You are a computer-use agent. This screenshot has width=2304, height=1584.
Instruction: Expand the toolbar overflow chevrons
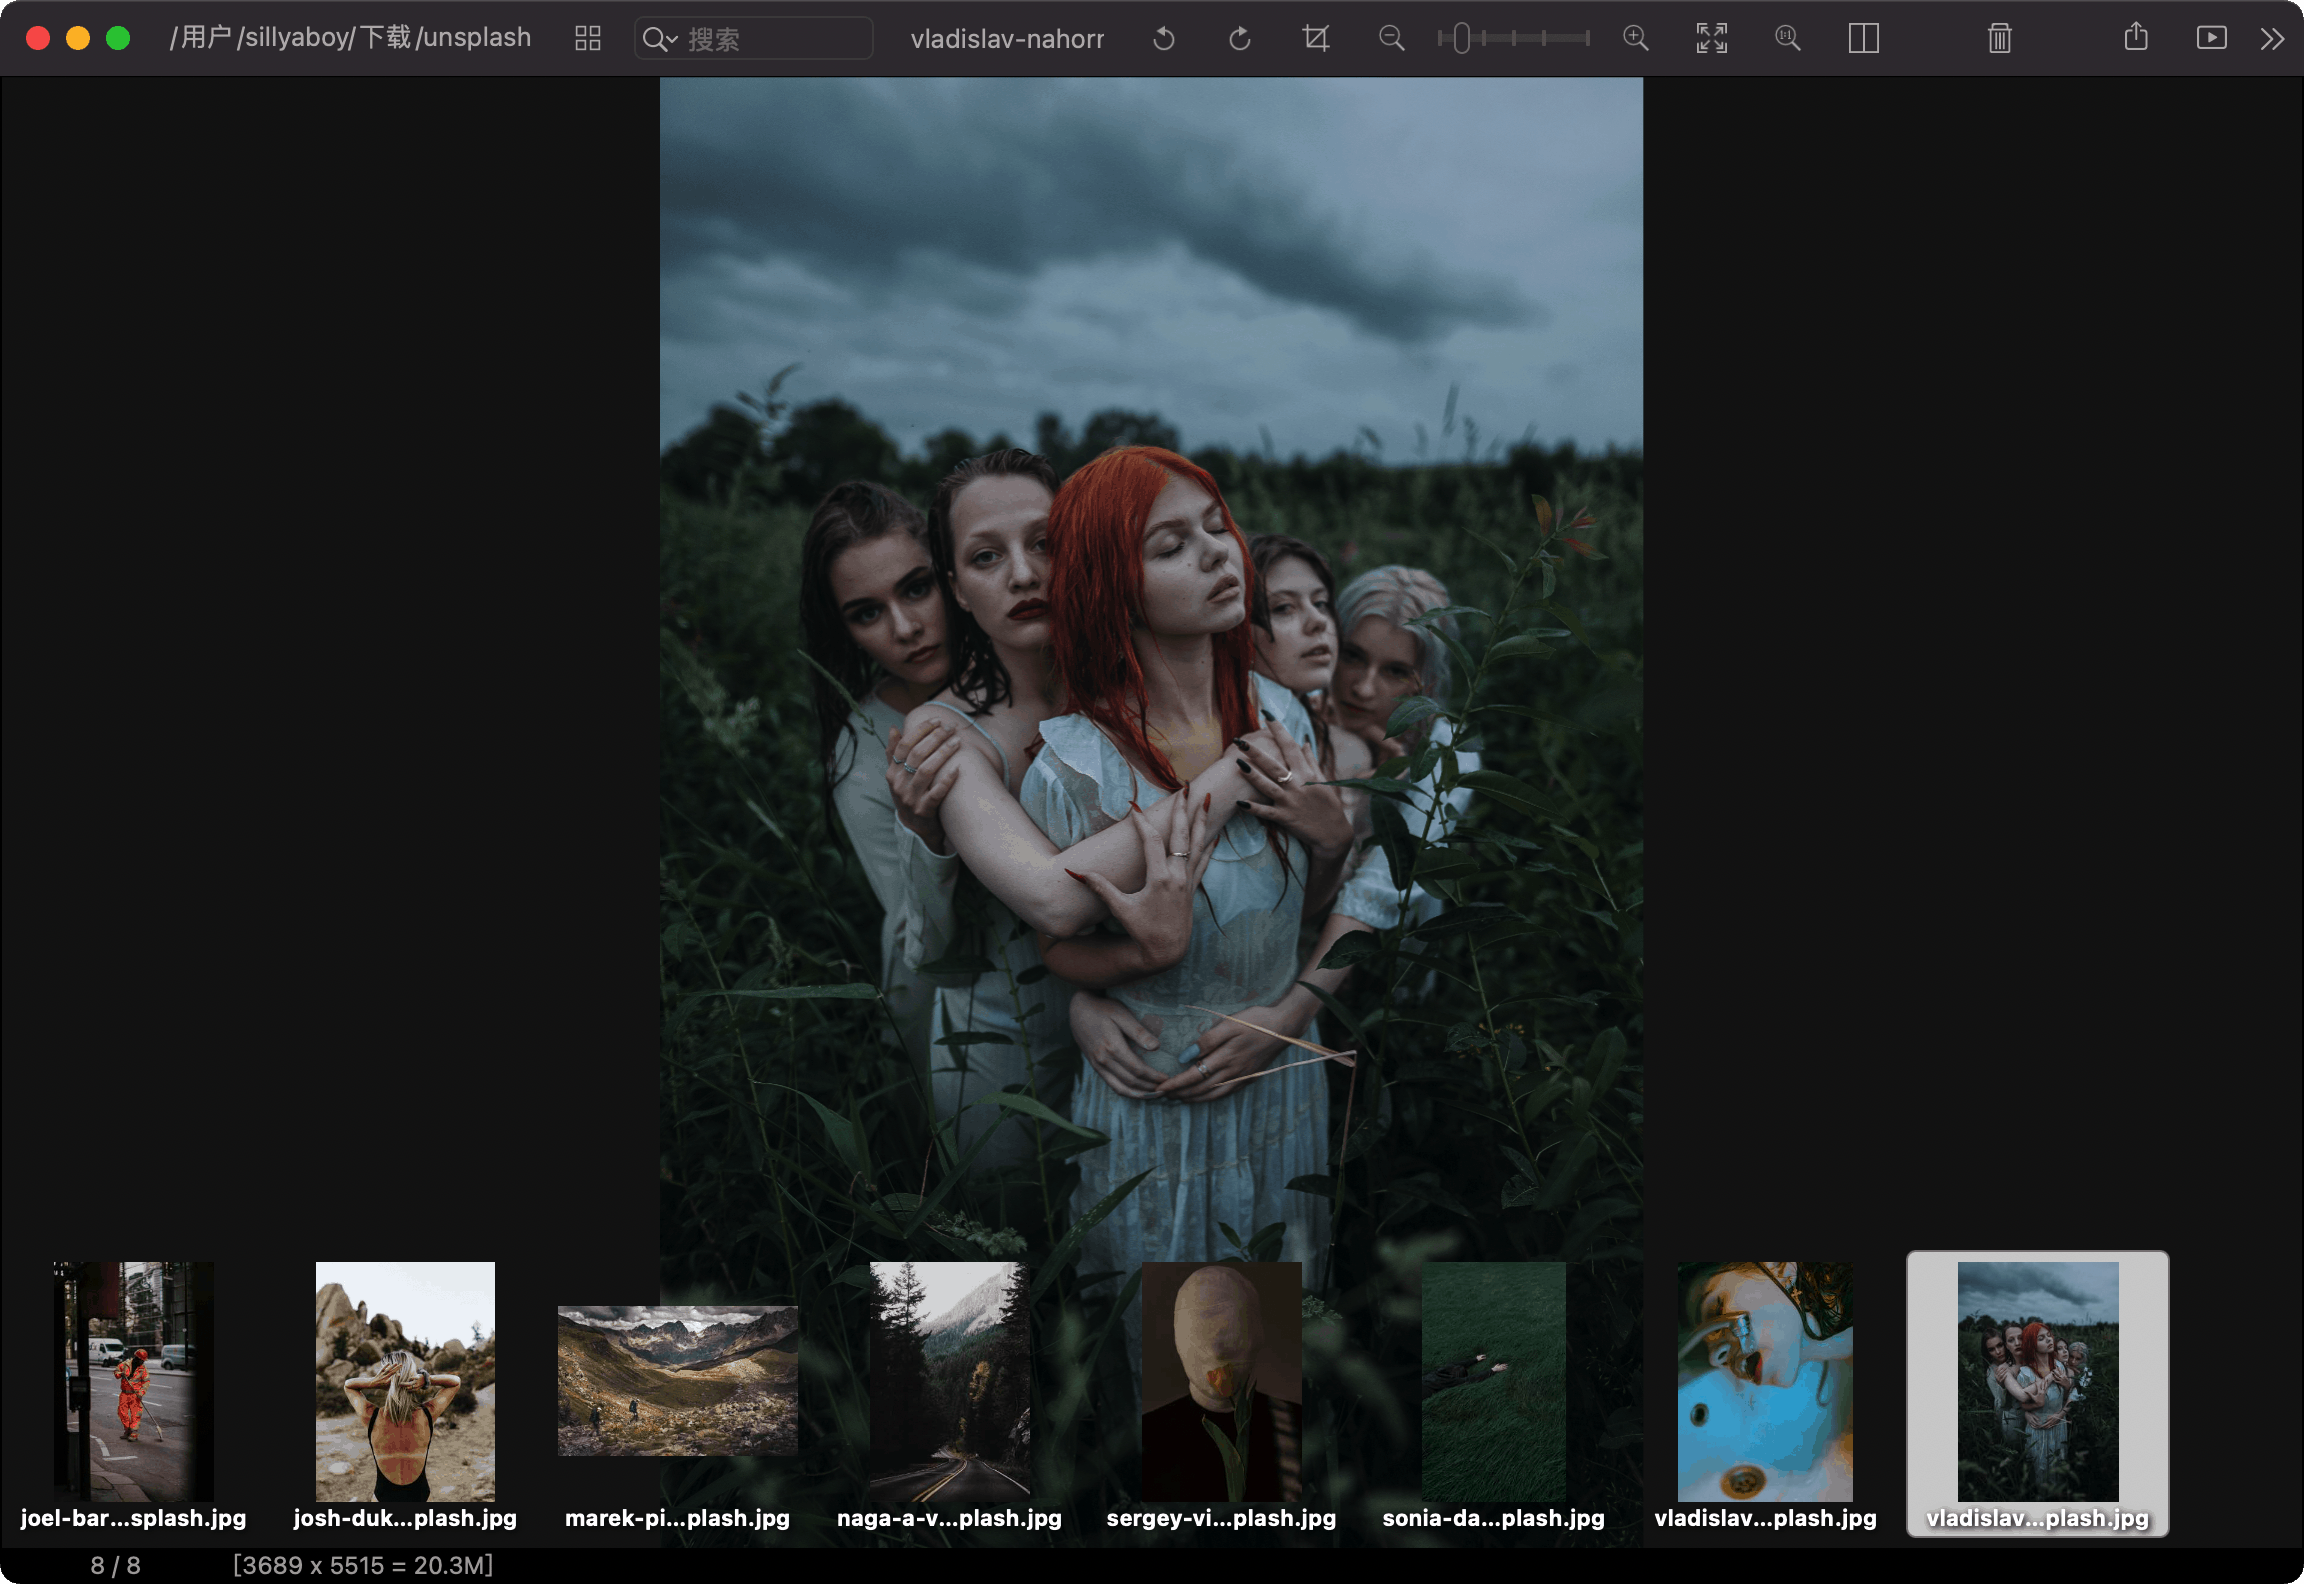2272,39
